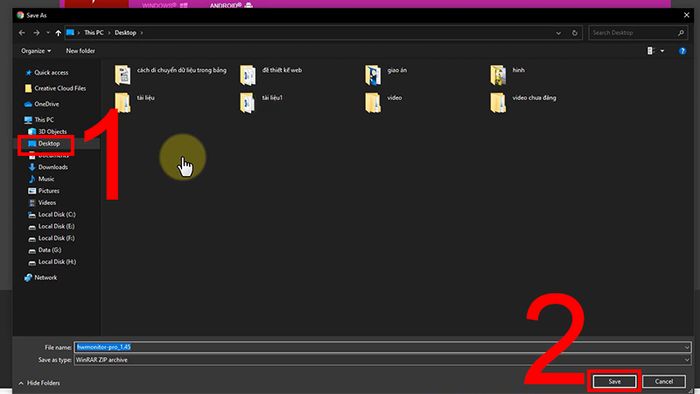Collapse folders with Hide Folders
700x394 pixels.
click(x=39, y=383)
